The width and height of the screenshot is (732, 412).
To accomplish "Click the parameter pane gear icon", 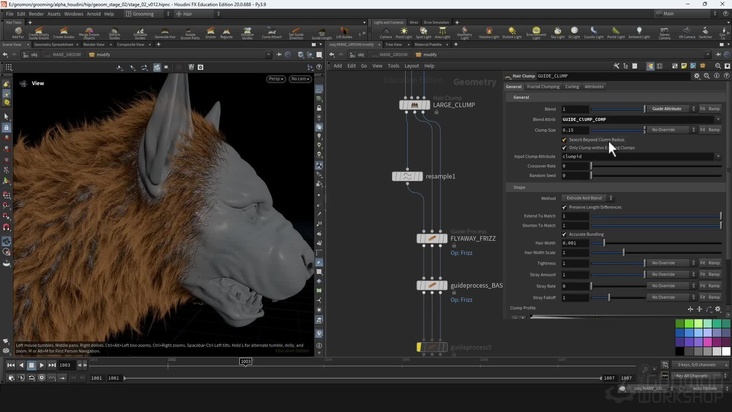I will [697, 76].
